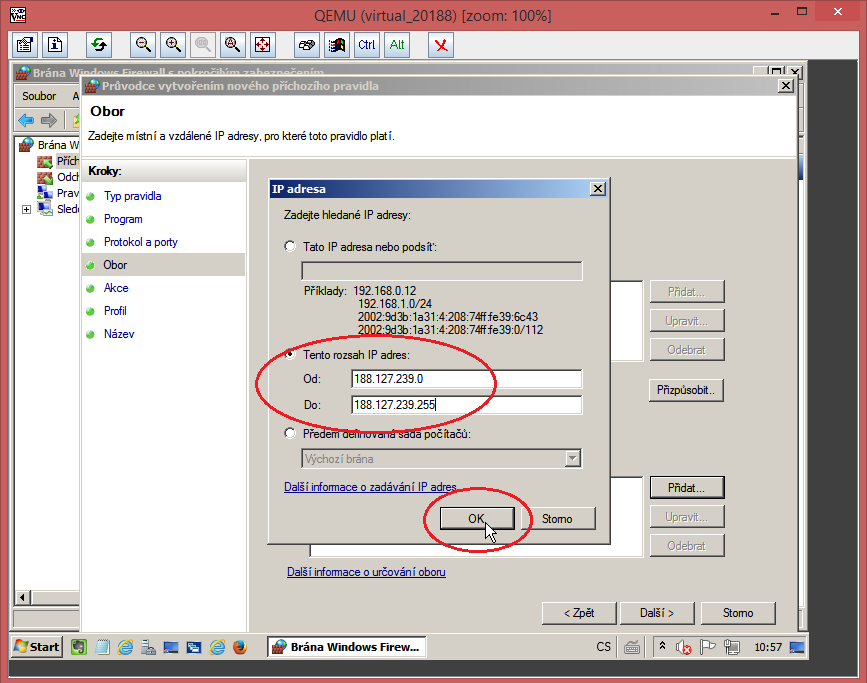
Task: Cancel the wizard with Storno beside Další
Action: 738,613
